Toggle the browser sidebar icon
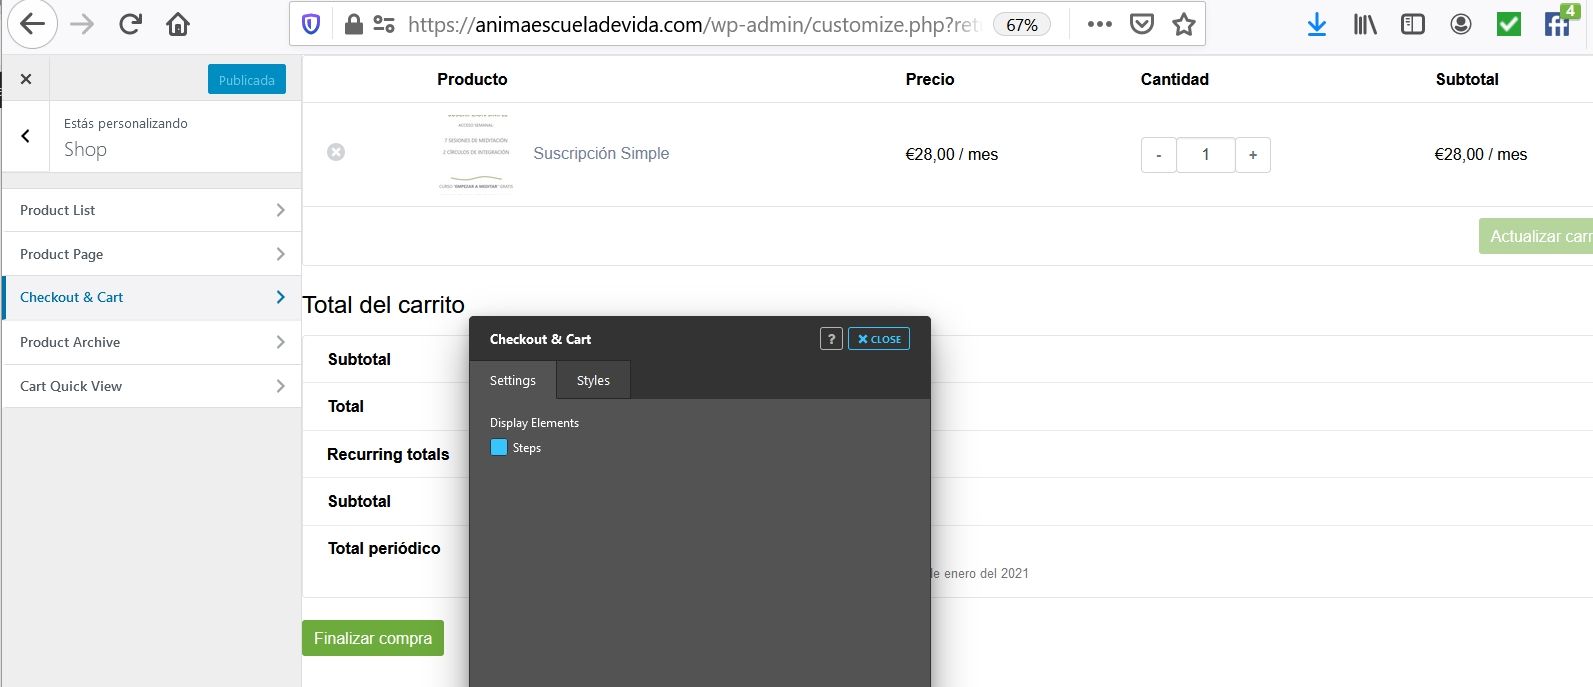Viewport: 1593px width, 687px height. pyautogui.click(x=1413, y=24)
